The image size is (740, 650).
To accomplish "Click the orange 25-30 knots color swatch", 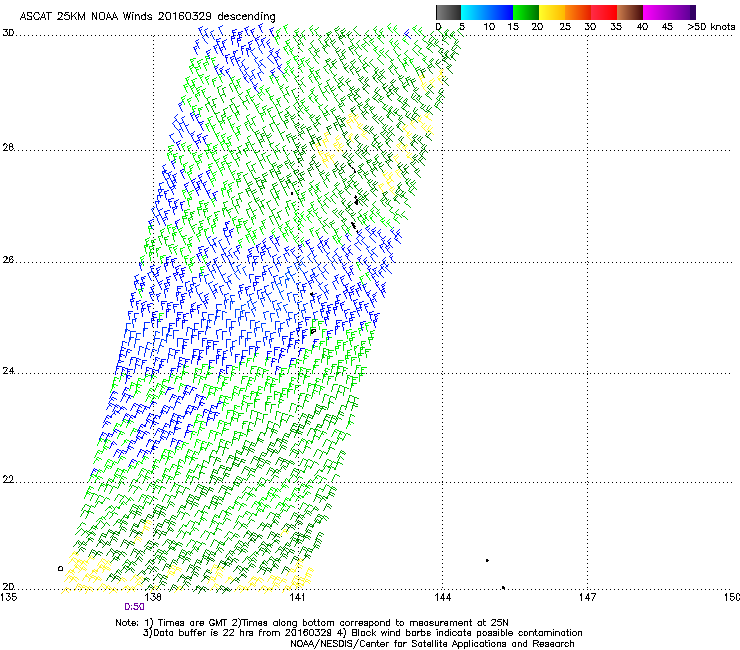I will point(578,12).
